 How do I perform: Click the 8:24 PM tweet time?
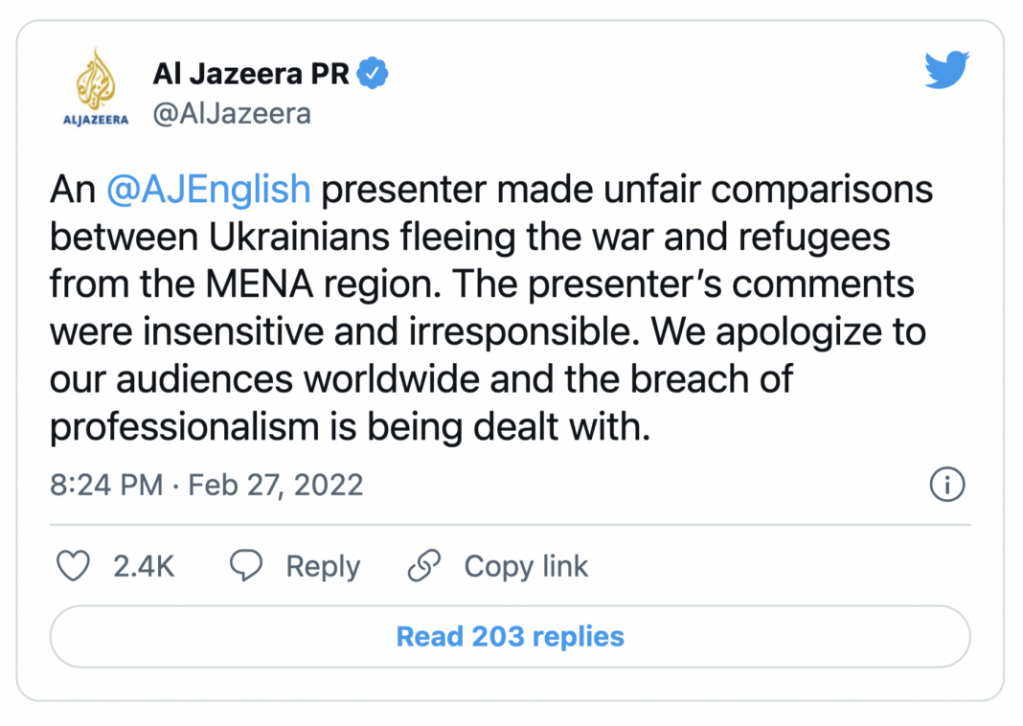(106, 486)
